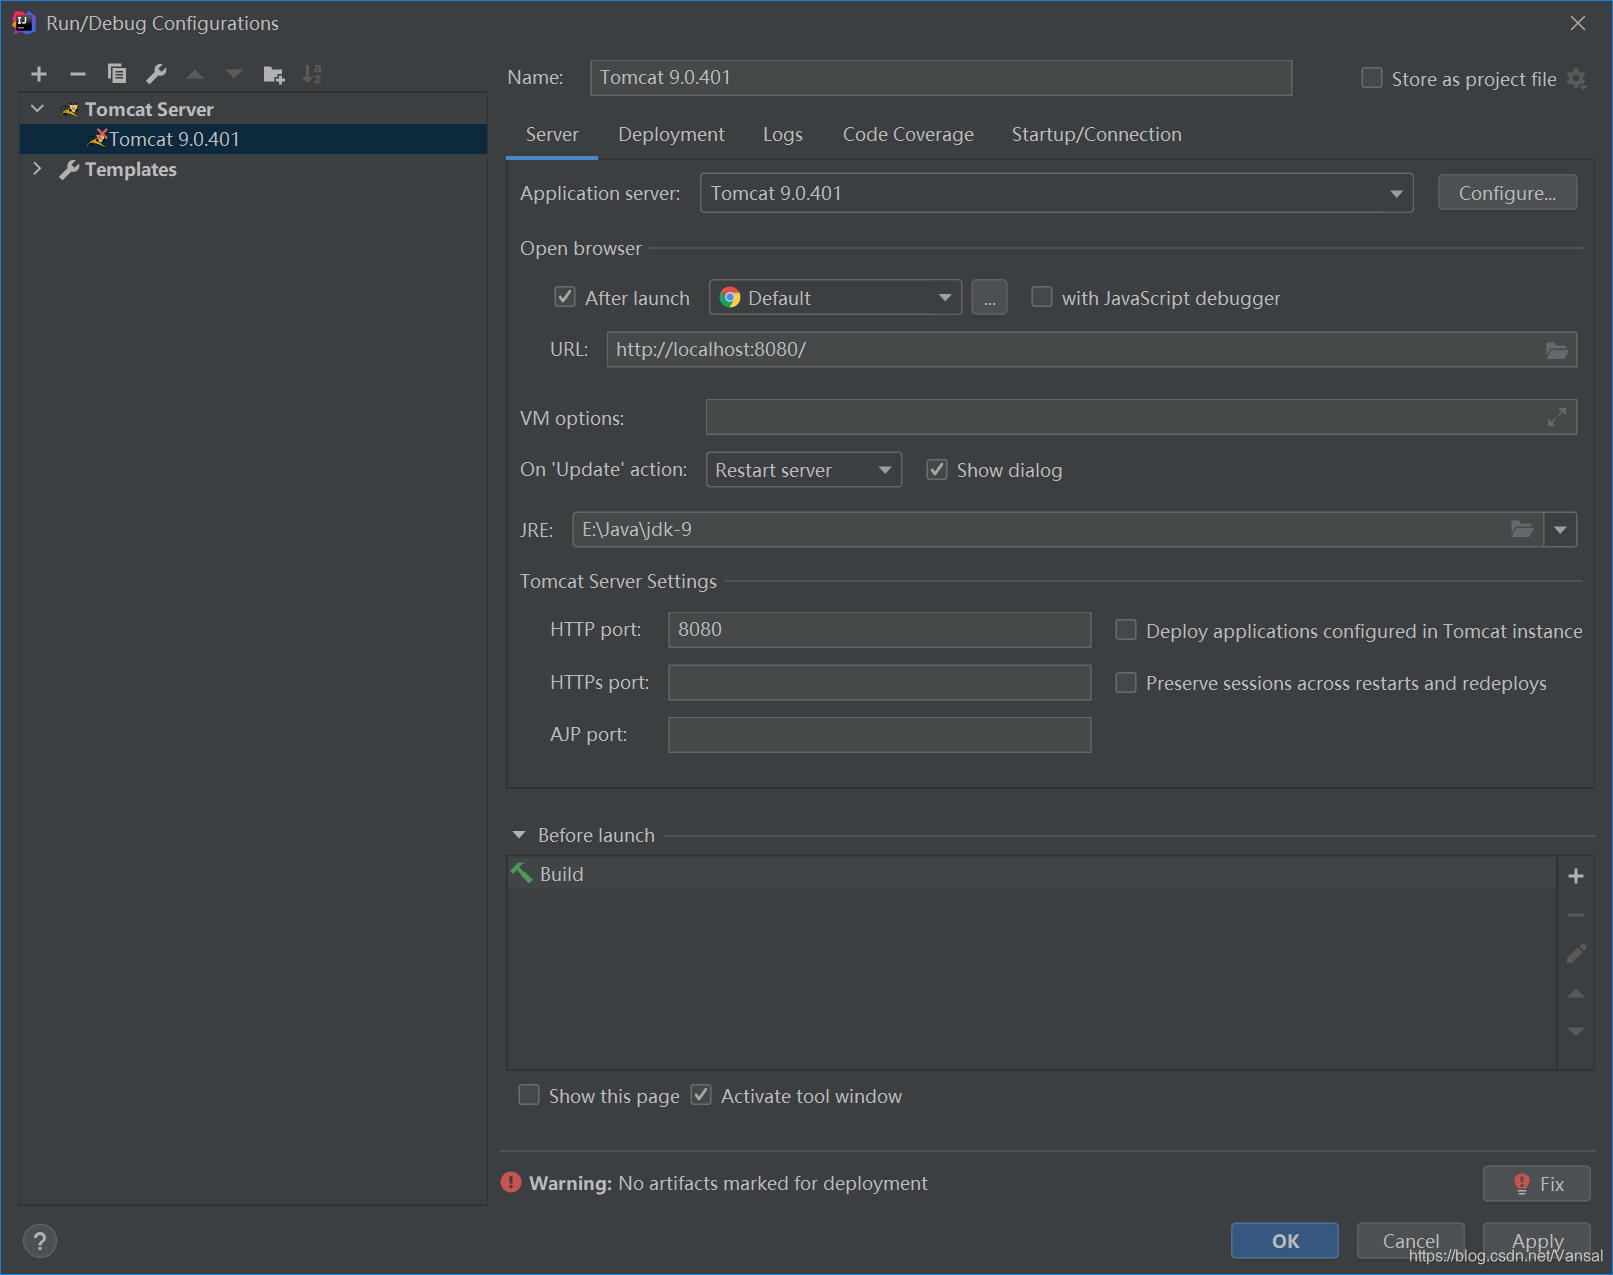Check Show this page checkbox
1613x1275 pixels.
click(529, 1095)
